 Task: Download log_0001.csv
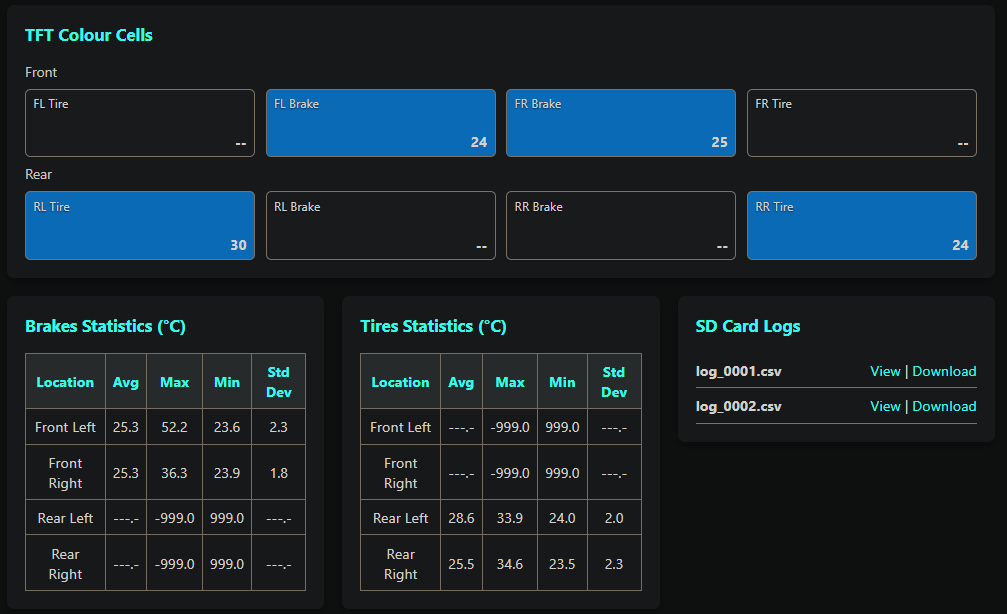pos(944,371)
